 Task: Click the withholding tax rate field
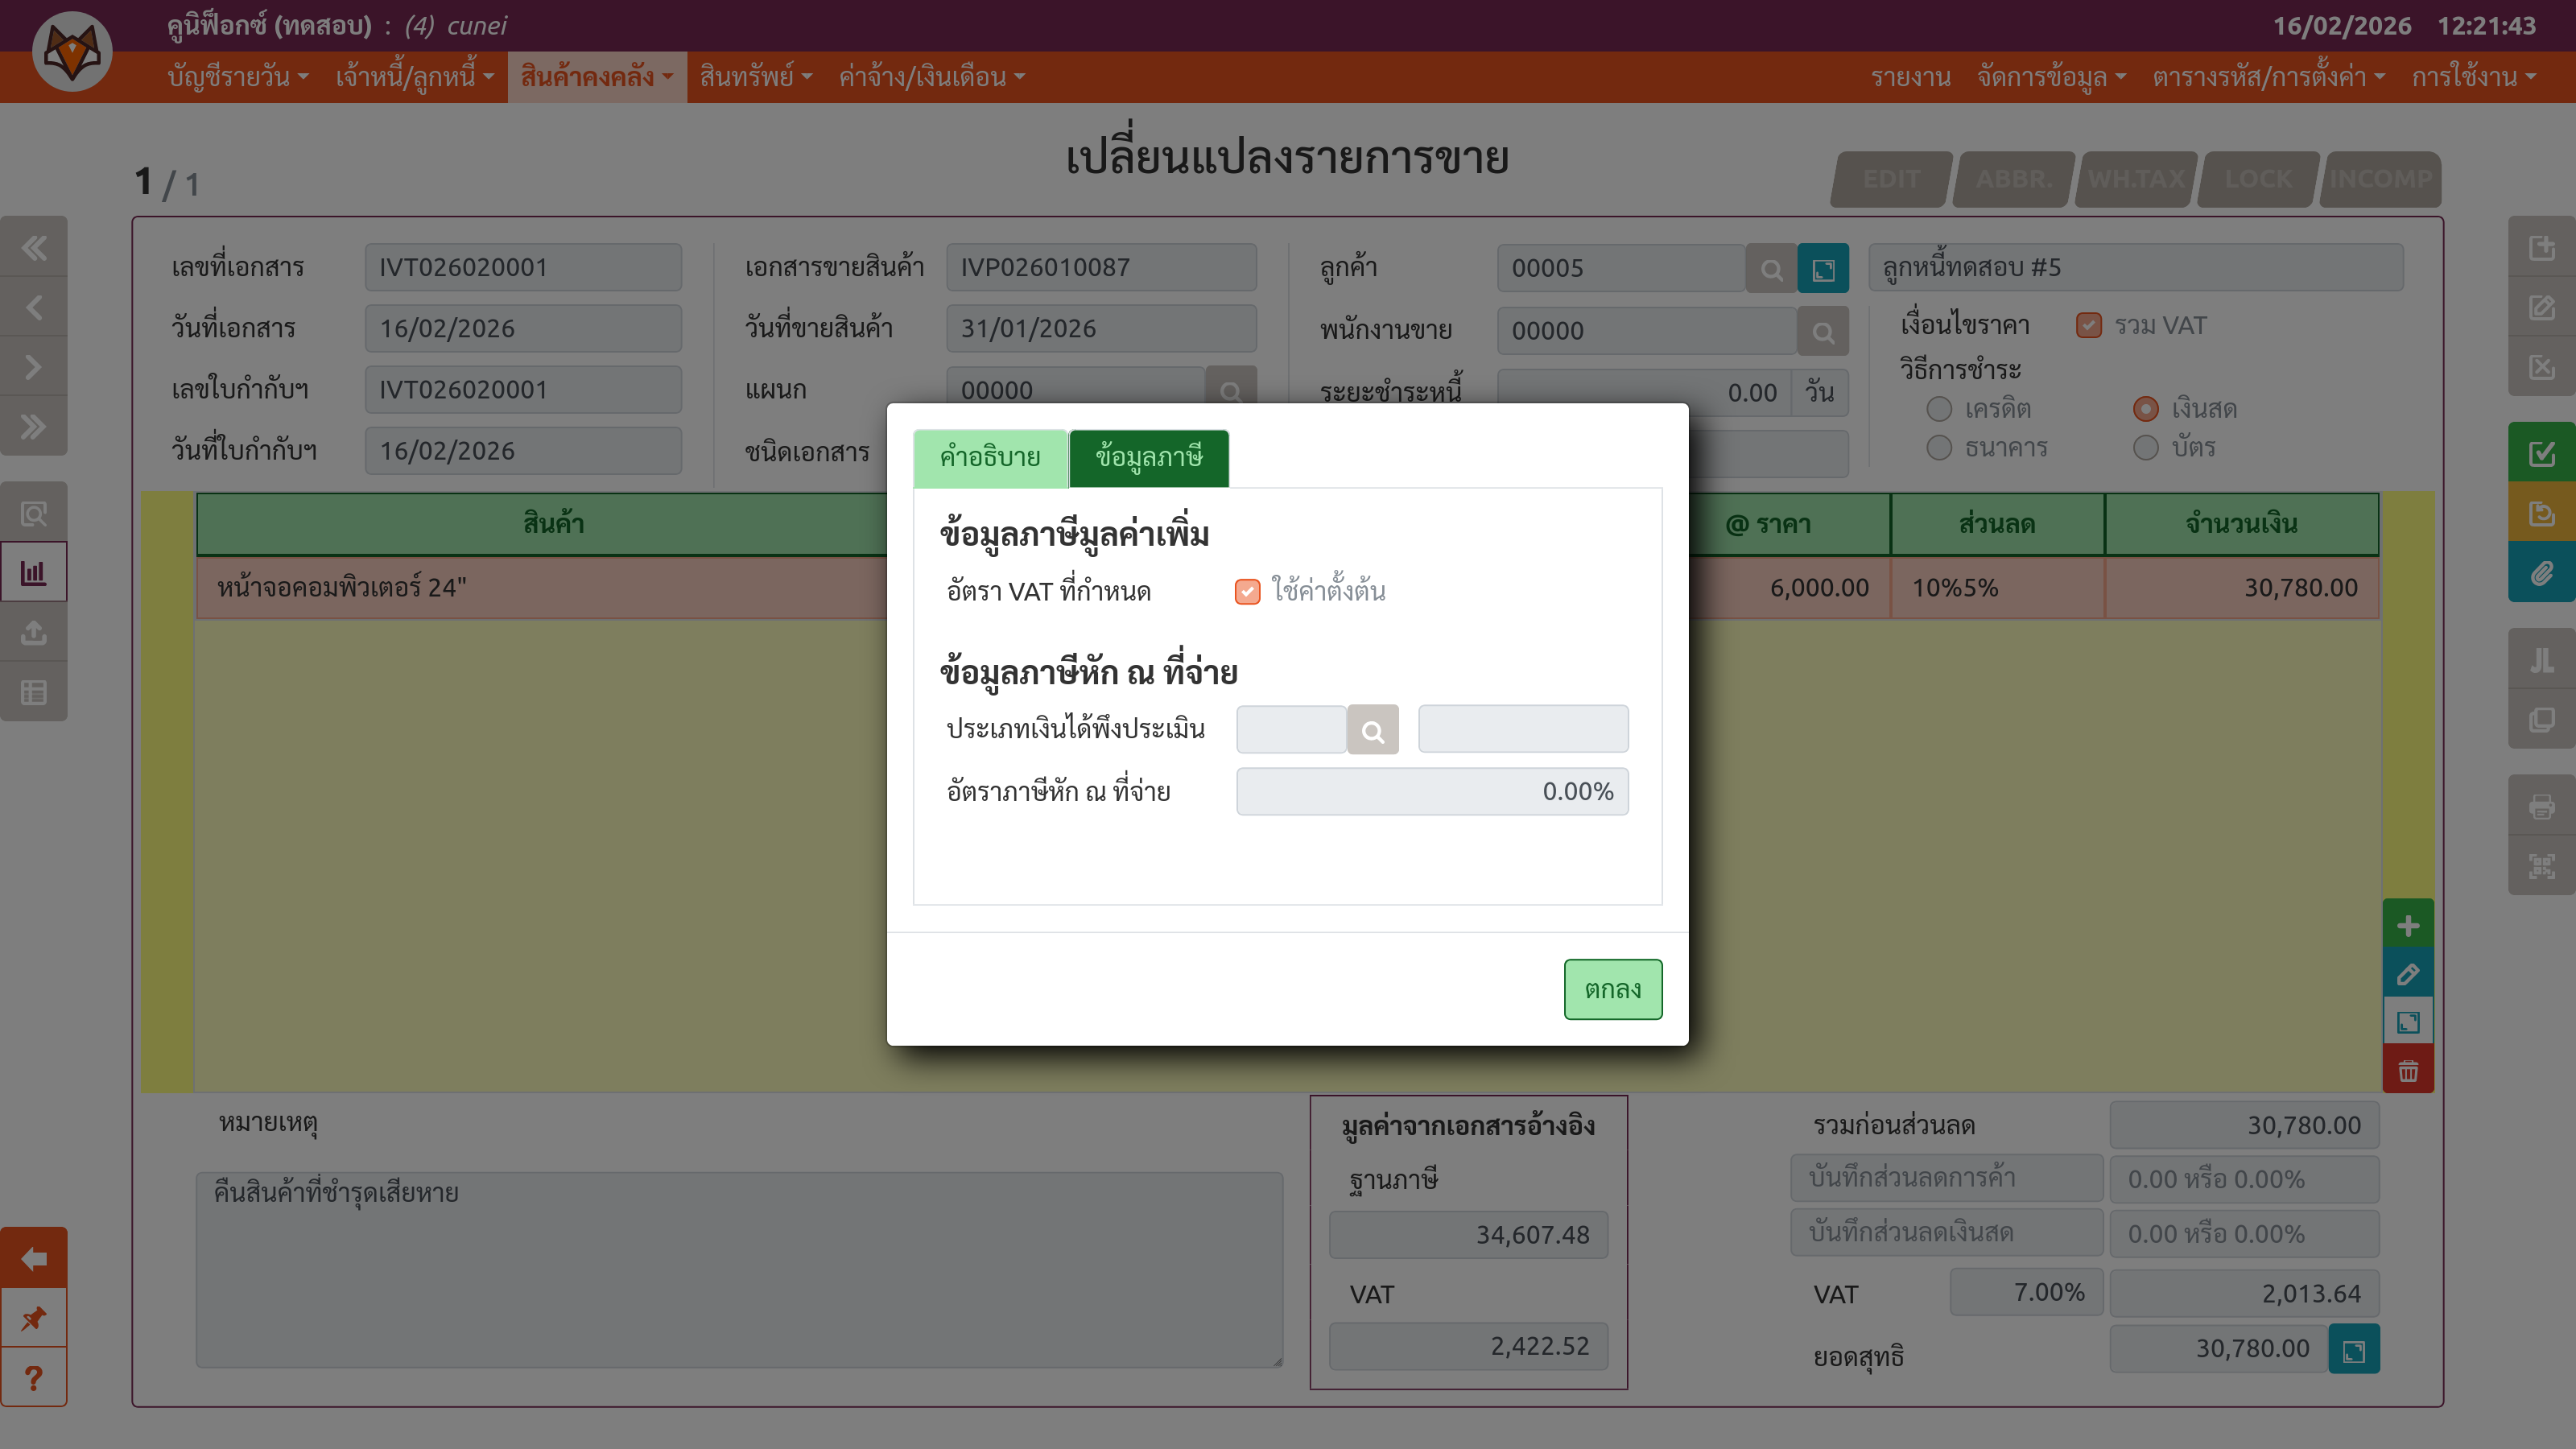(x=1431, y=792)
